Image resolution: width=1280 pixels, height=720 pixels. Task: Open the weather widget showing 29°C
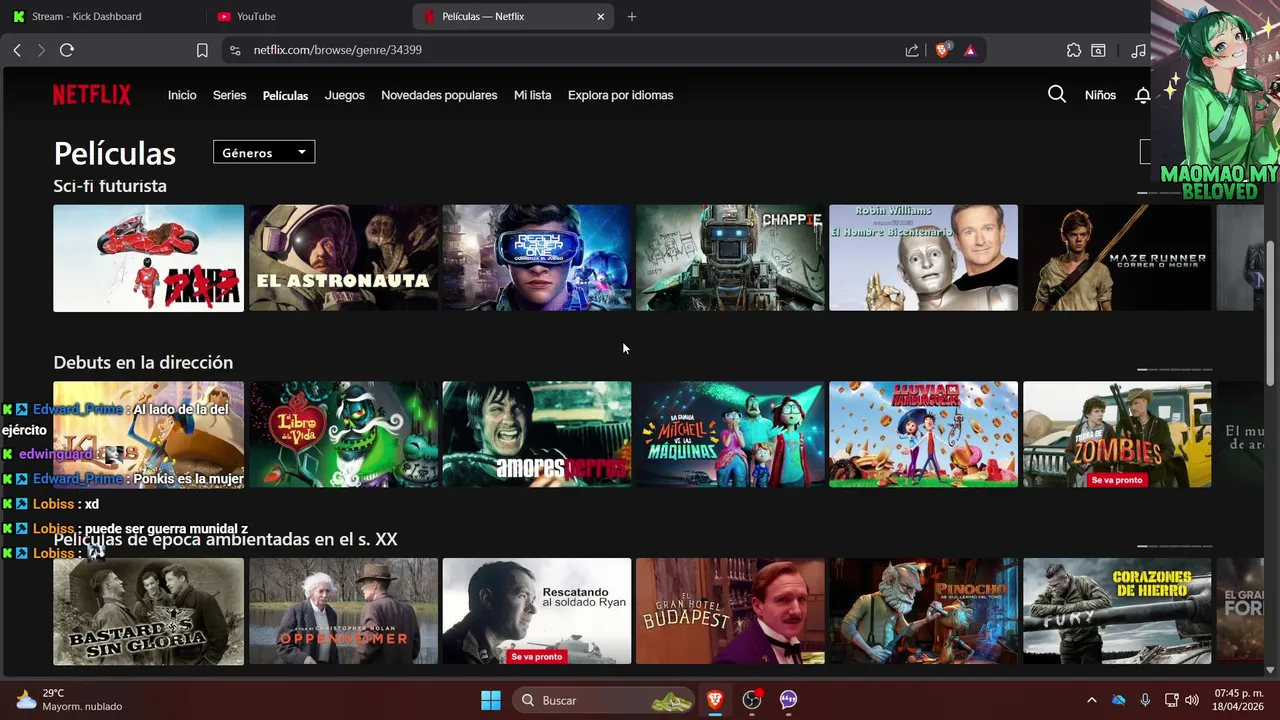coord(68,700)
